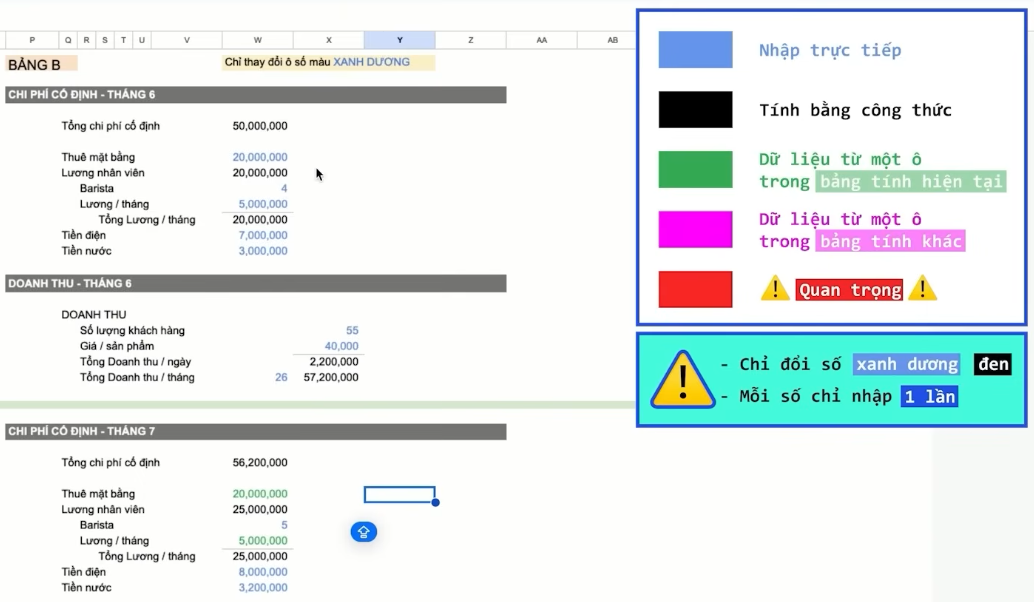
Task: Select column header R
Action: pos(86,40)
